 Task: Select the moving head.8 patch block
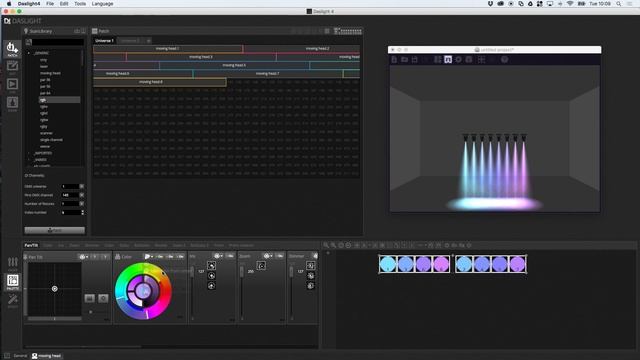[160, 82]
